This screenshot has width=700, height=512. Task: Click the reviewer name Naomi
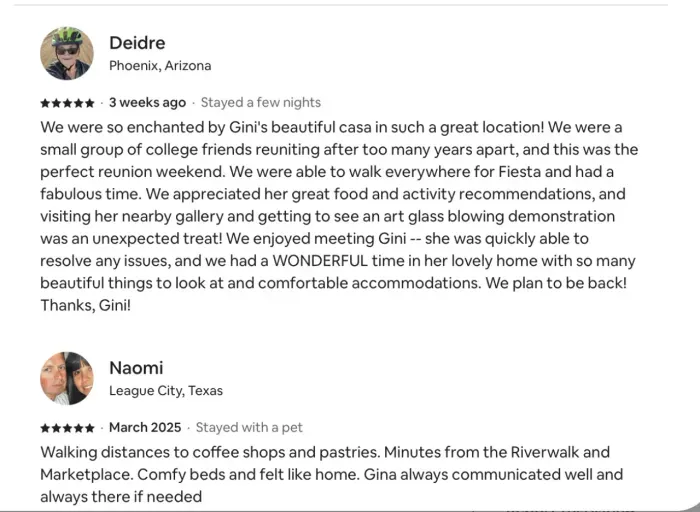136,368
